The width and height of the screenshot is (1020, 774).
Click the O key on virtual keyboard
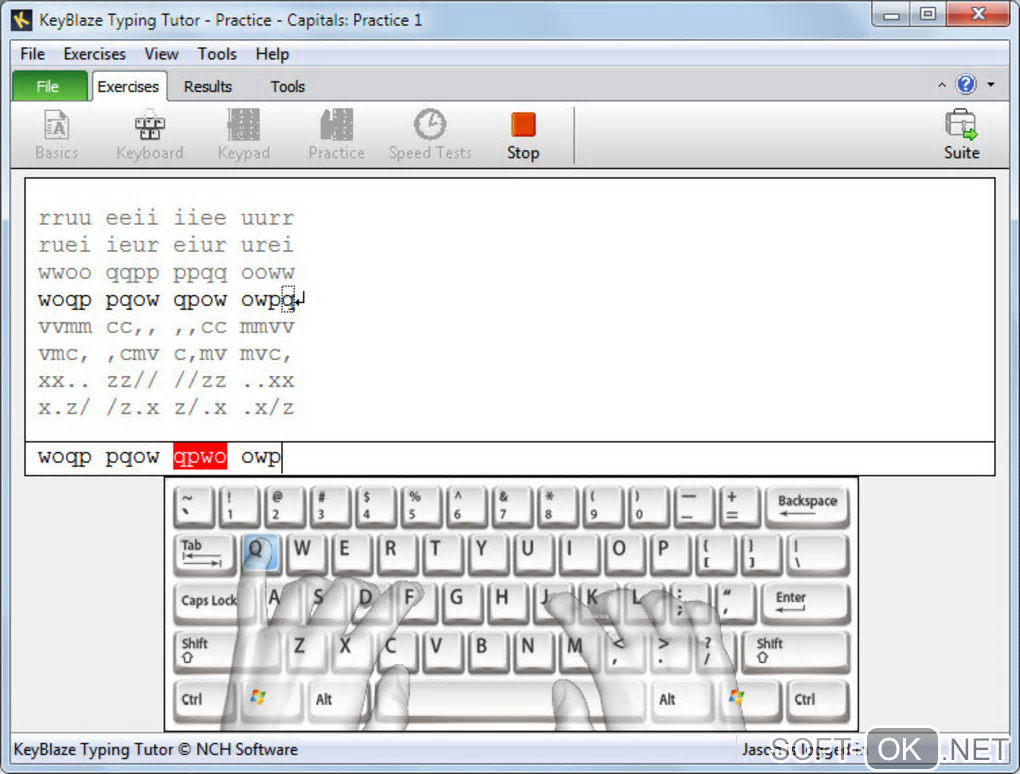point(624,554)
